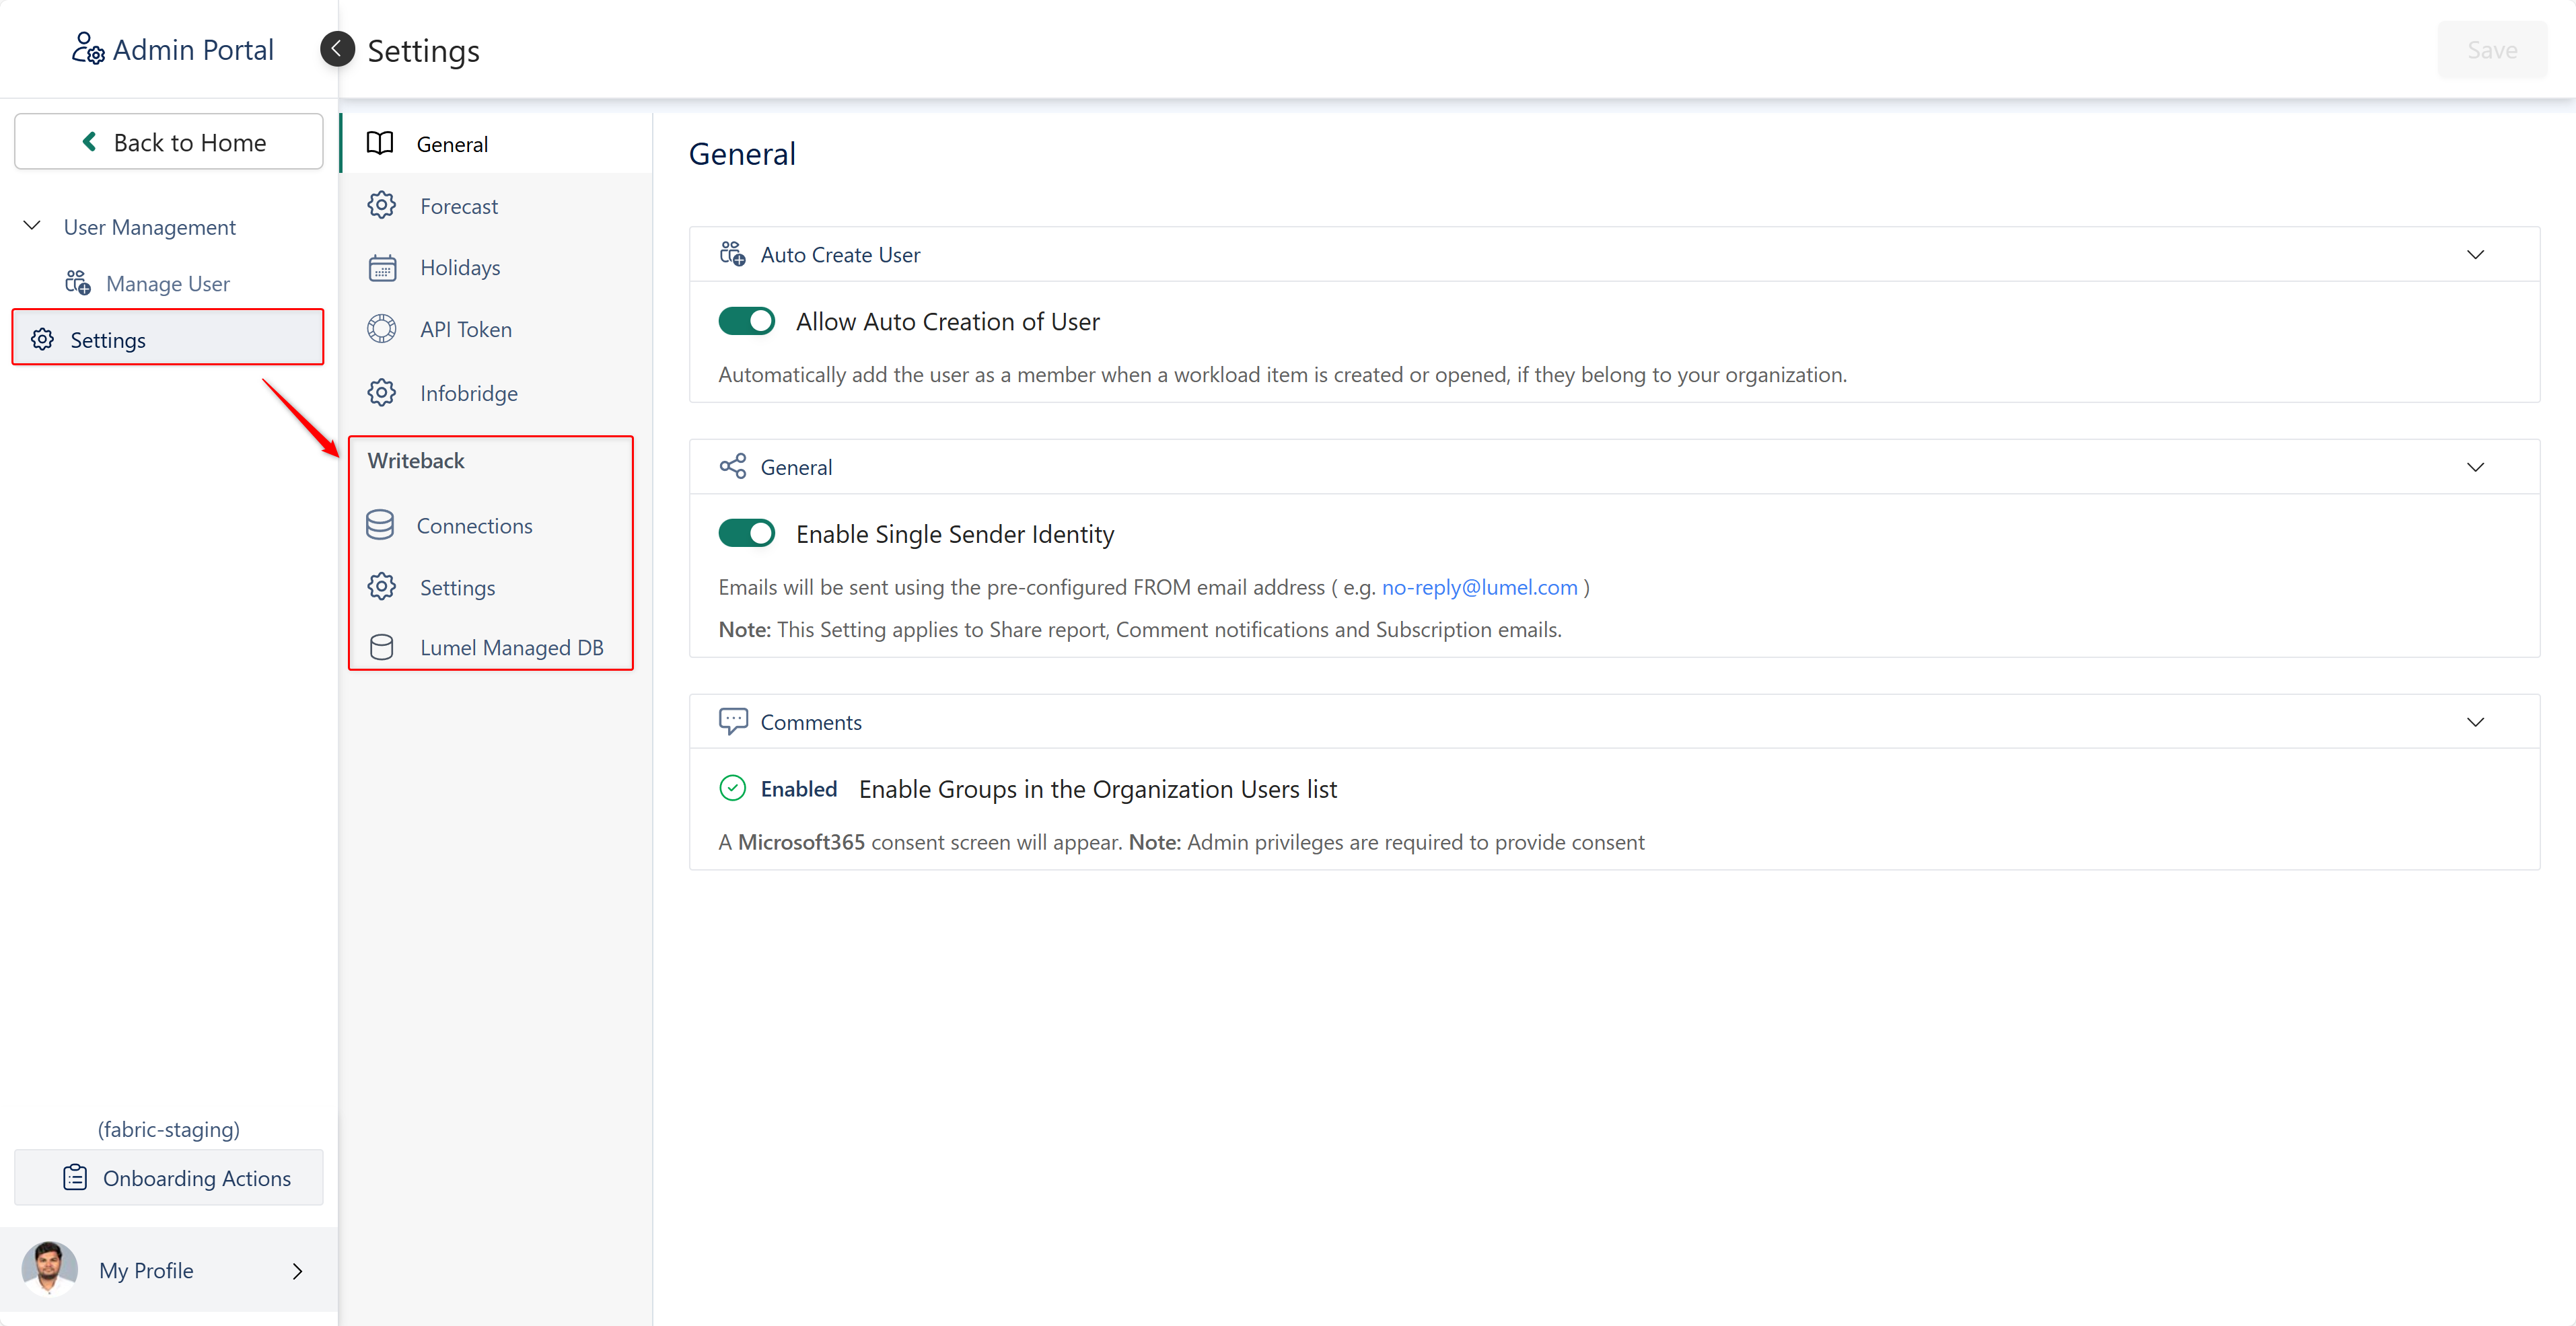Image resolution: width=2576 pixels, height=1326 pixels.
Task: Click the Connections database icon
Action: (380, 525)
